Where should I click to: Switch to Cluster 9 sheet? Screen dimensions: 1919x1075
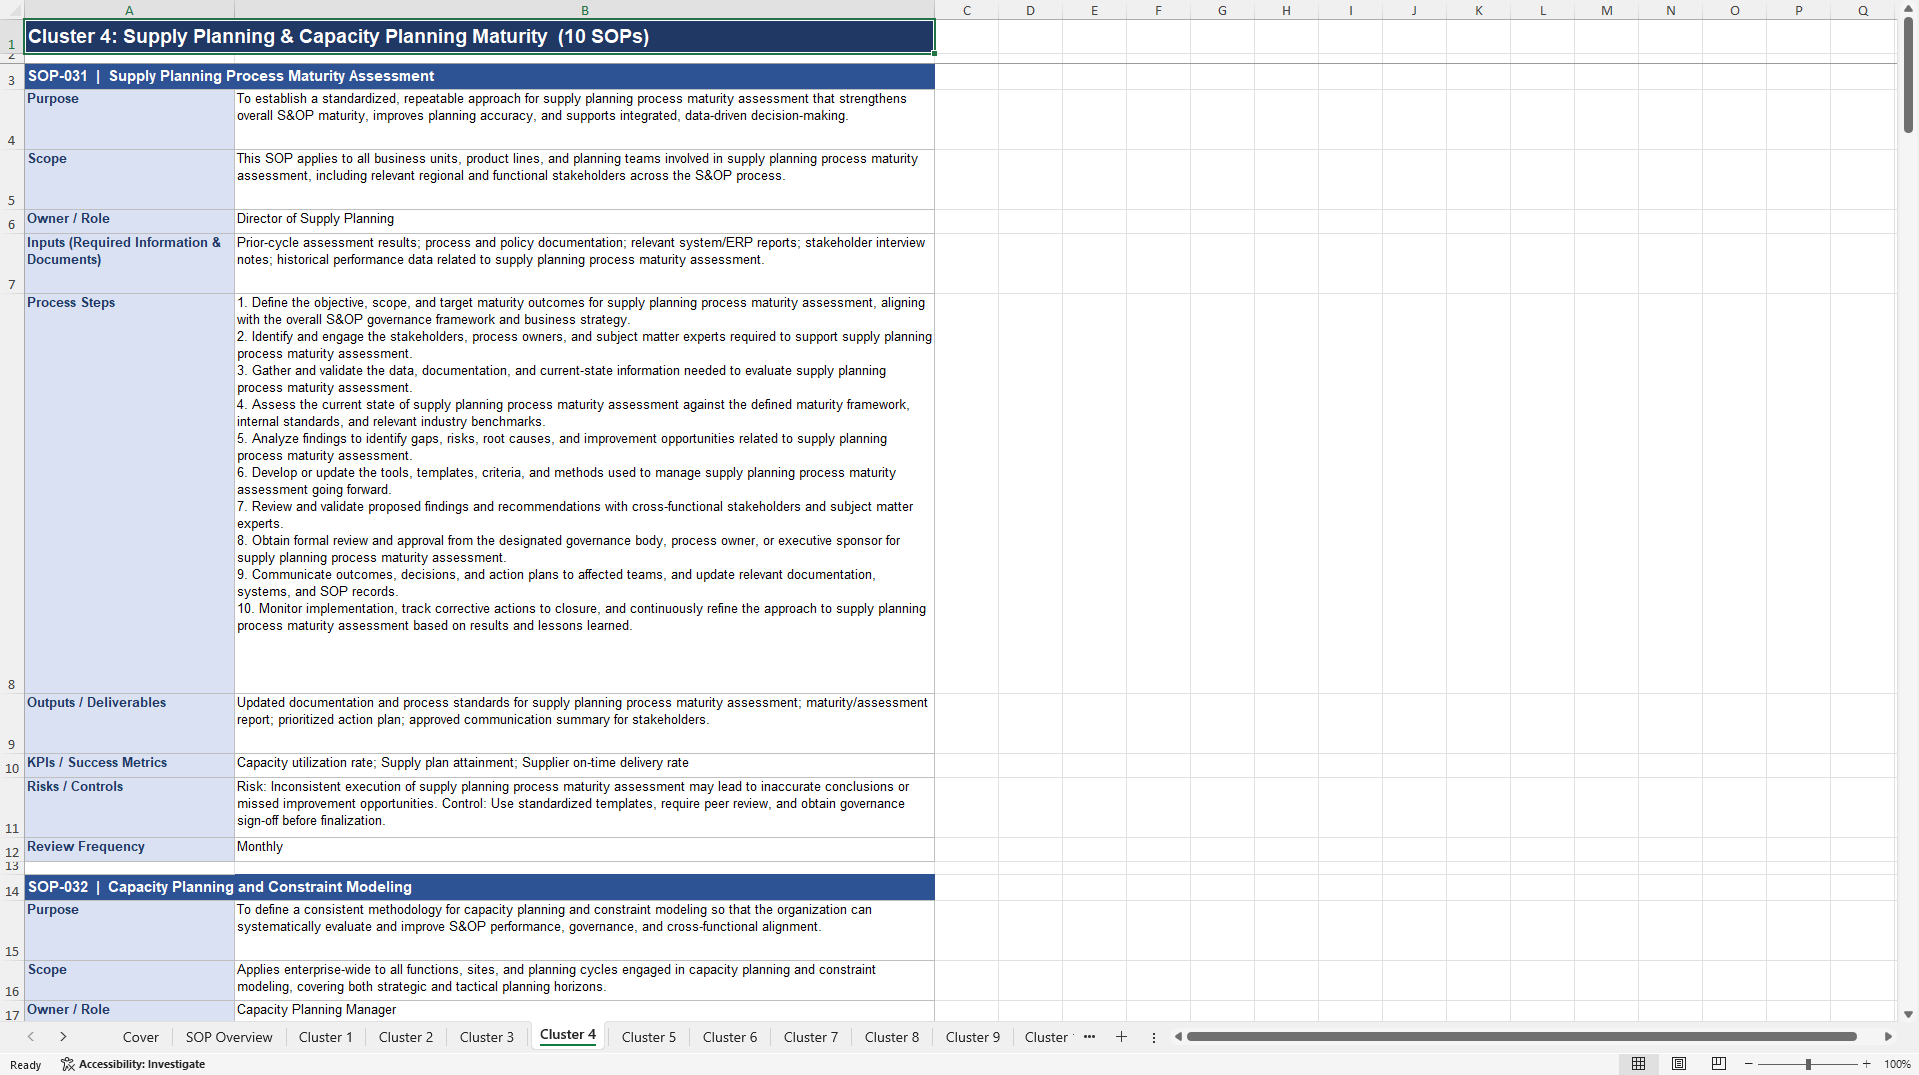(x=973, y=1037)
